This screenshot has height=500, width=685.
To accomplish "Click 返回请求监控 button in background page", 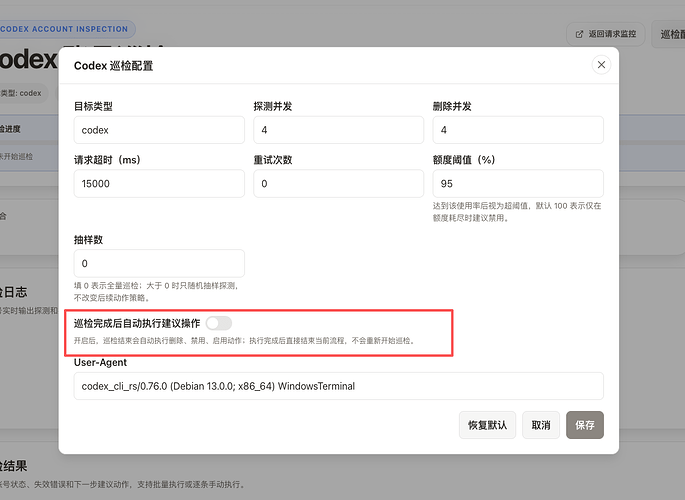I will [605, 34].
